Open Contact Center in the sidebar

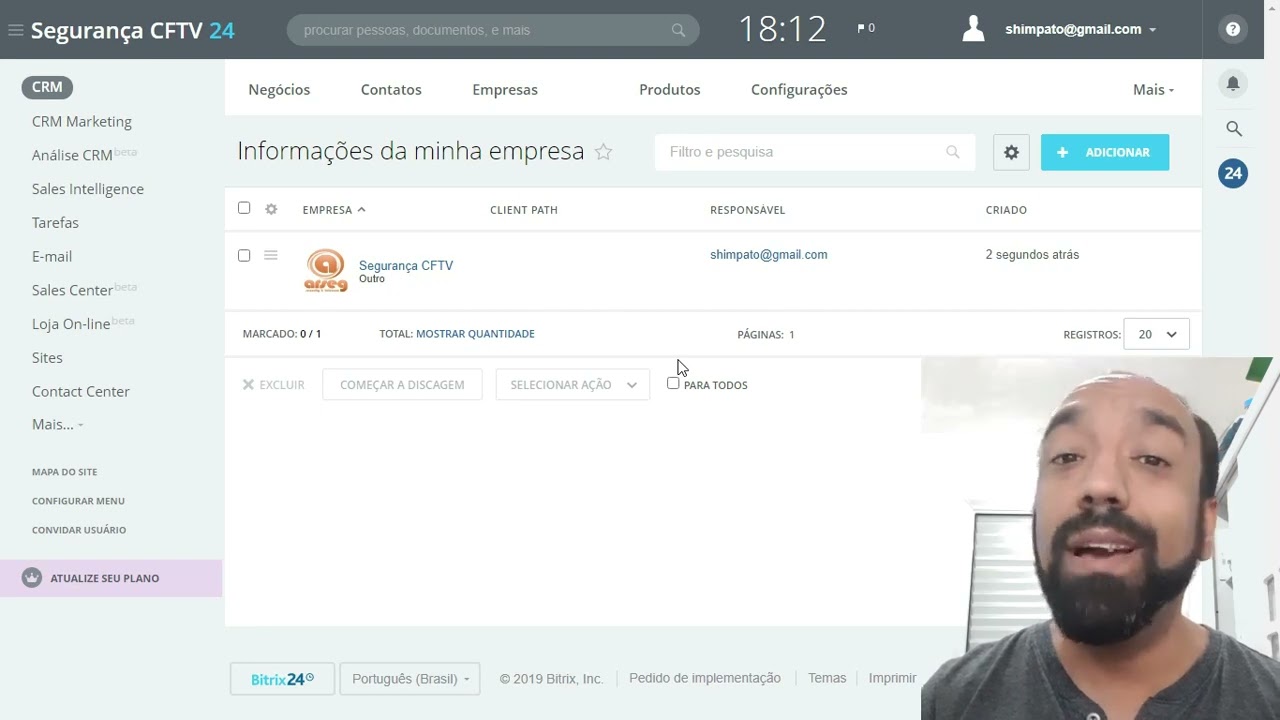81,391
